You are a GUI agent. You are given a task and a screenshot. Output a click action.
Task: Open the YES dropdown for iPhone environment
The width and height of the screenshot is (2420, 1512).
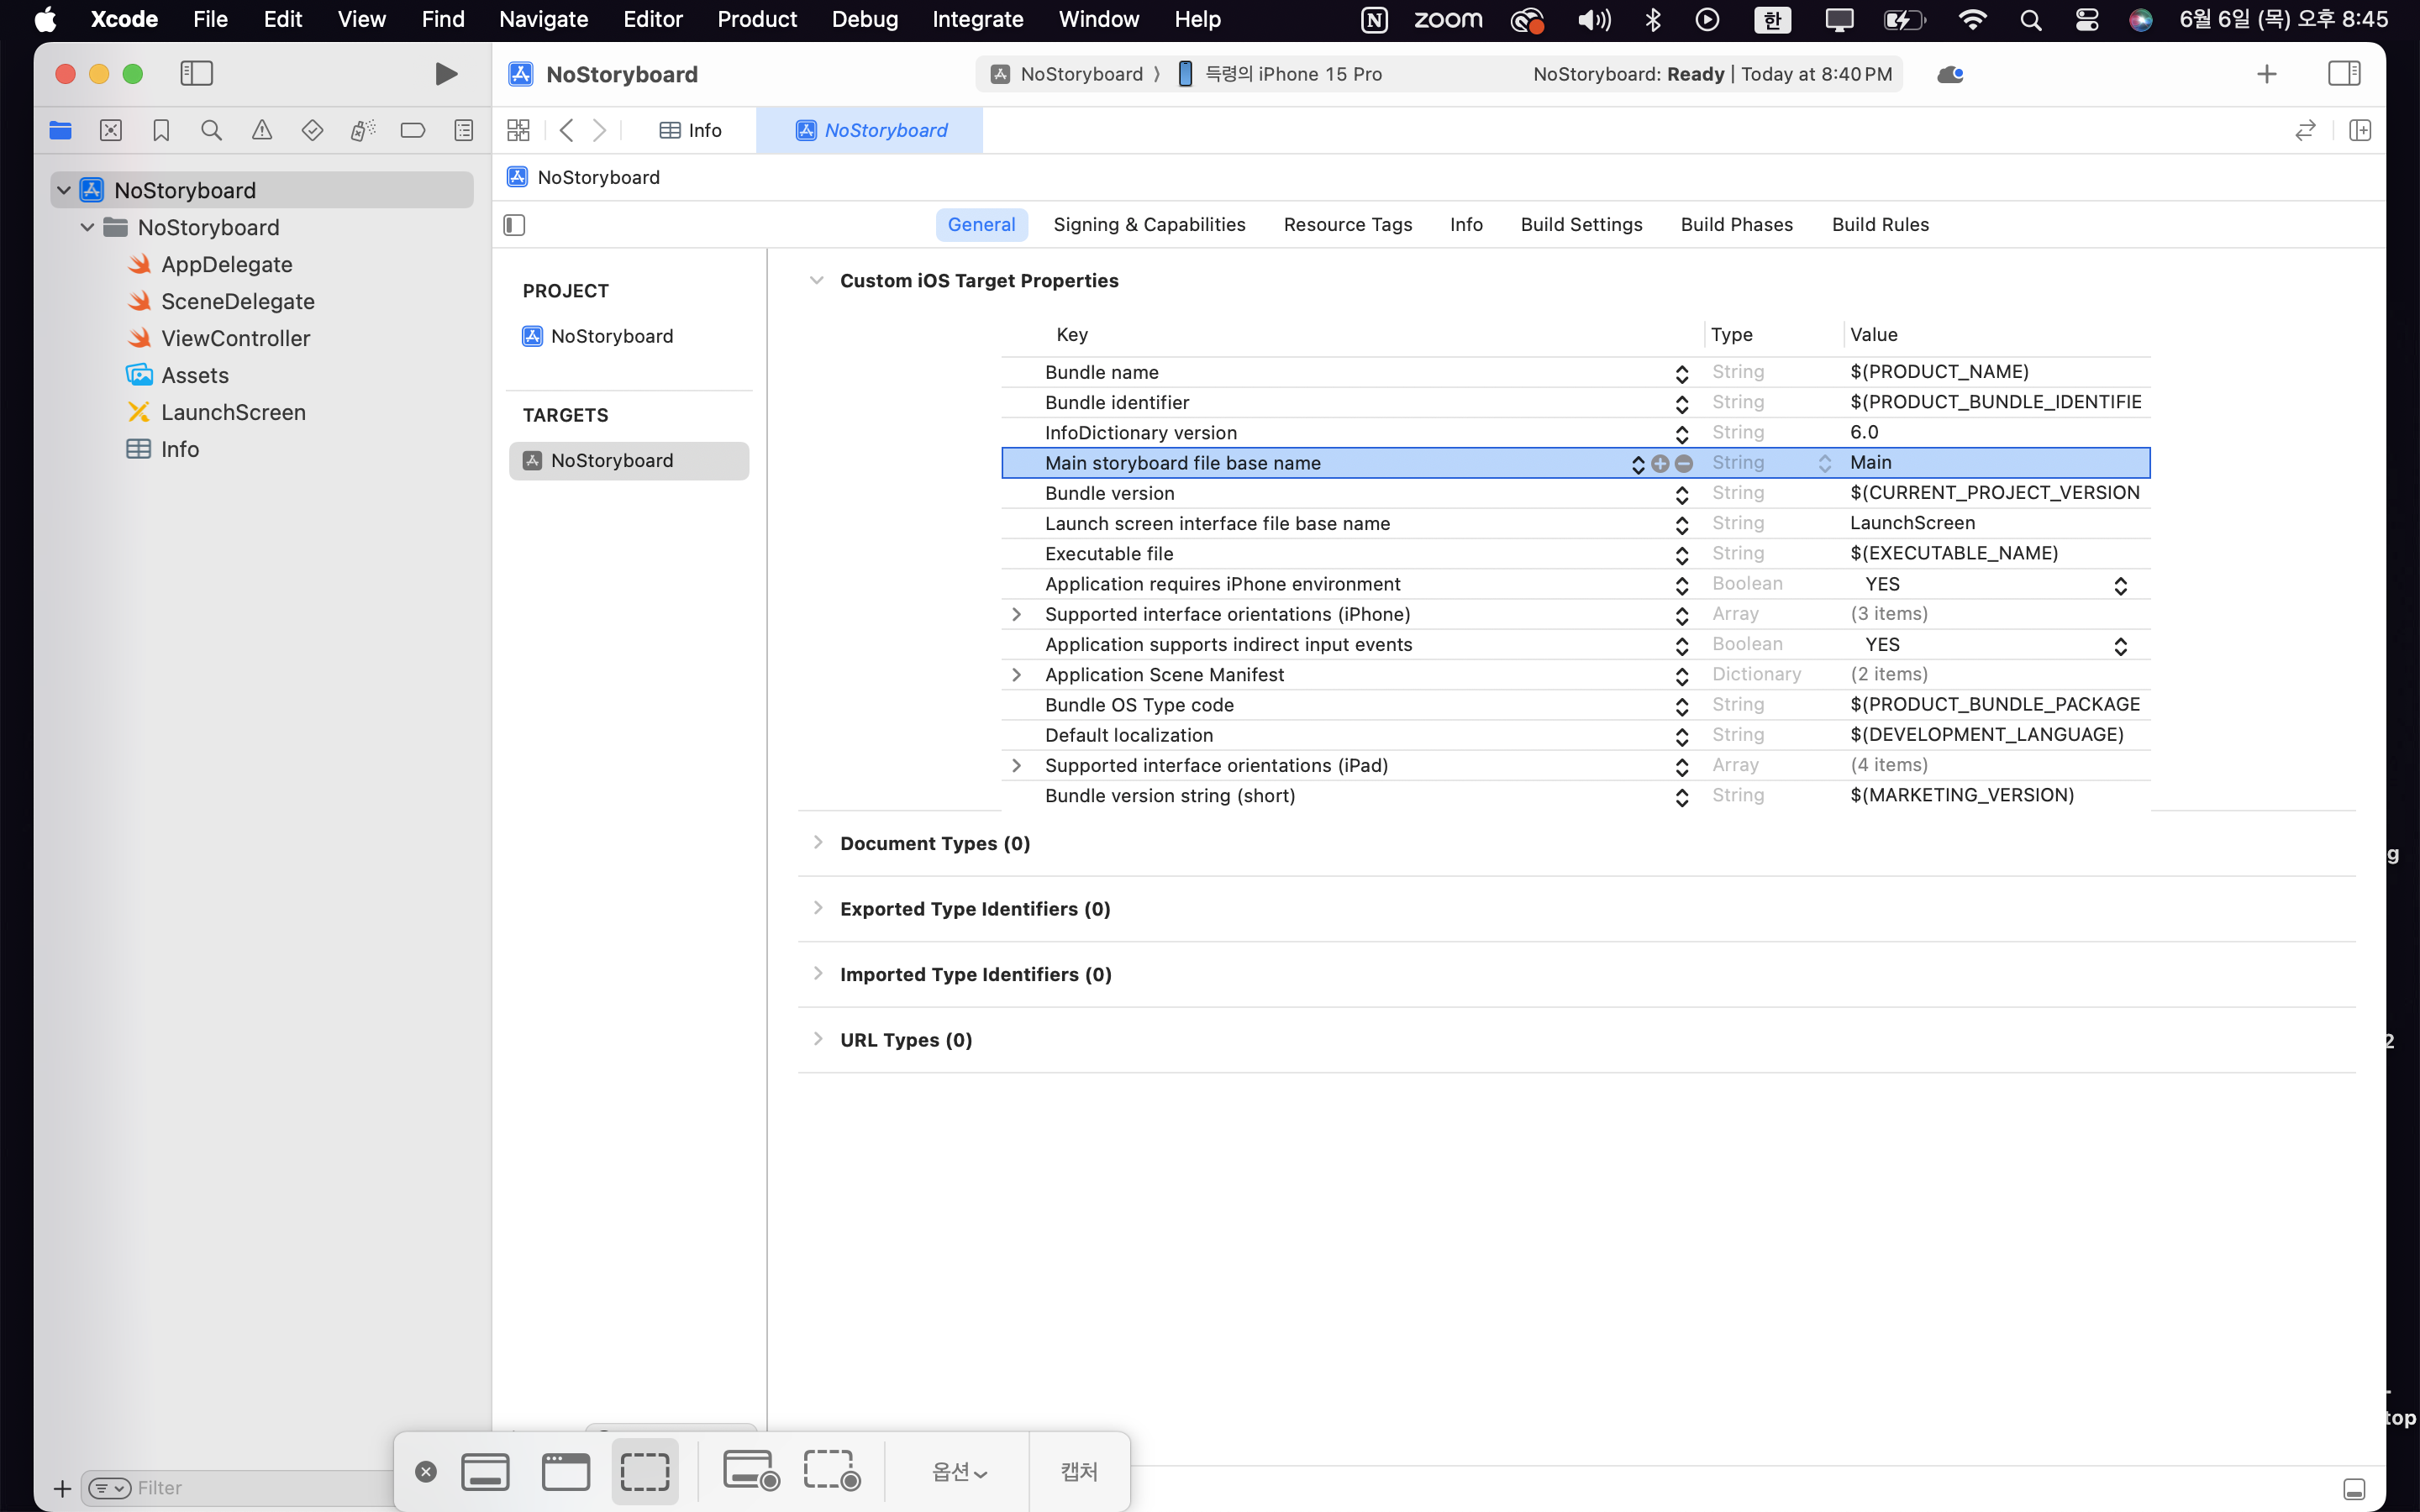coord(2119,585)
